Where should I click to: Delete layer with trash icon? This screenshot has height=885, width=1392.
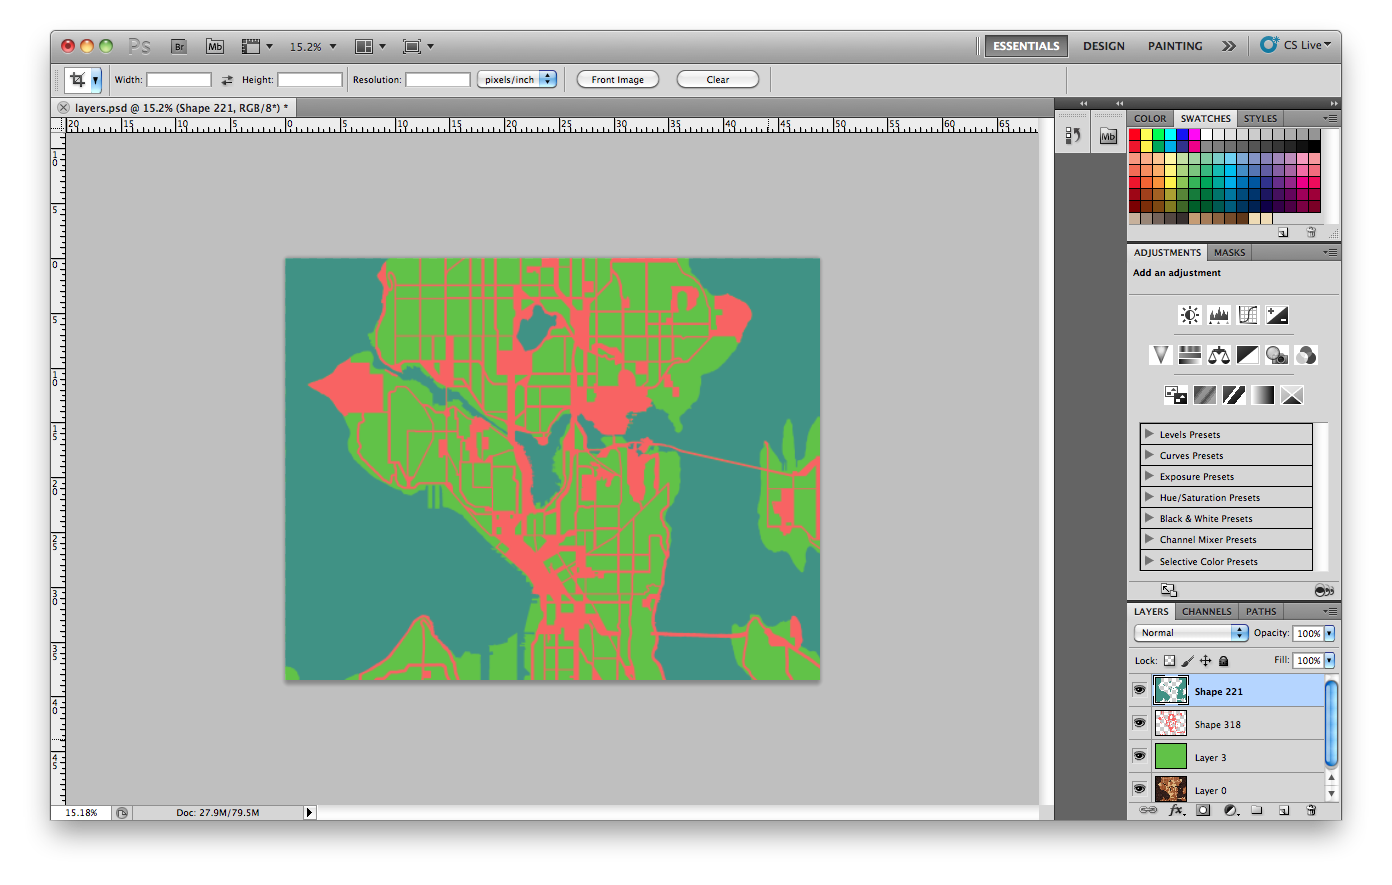[x=1311, y=810]
